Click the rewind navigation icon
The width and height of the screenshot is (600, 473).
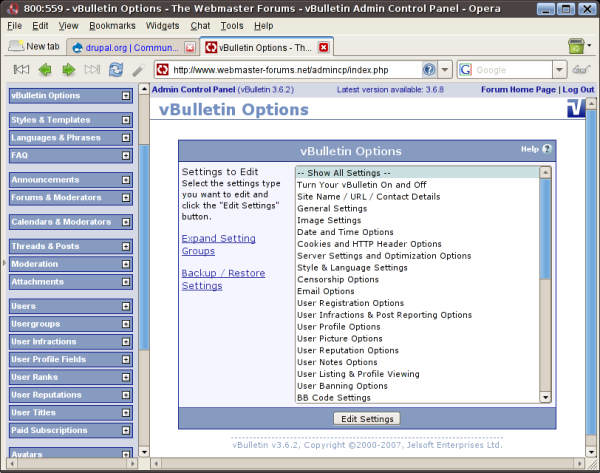21,70
